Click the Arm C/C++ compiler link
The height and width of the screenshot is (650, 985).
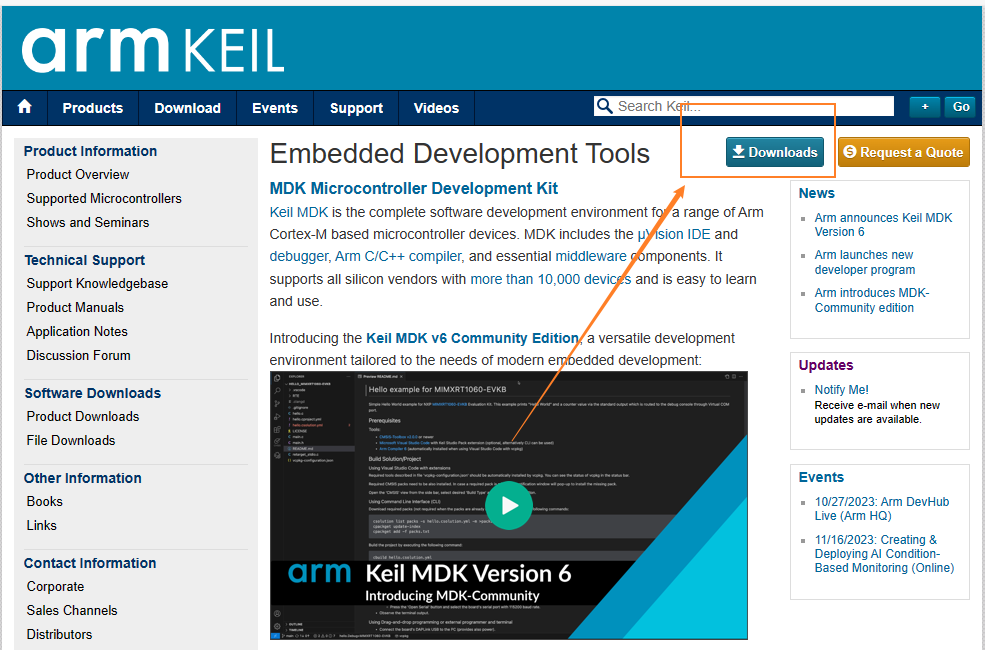tap(398, 256)
